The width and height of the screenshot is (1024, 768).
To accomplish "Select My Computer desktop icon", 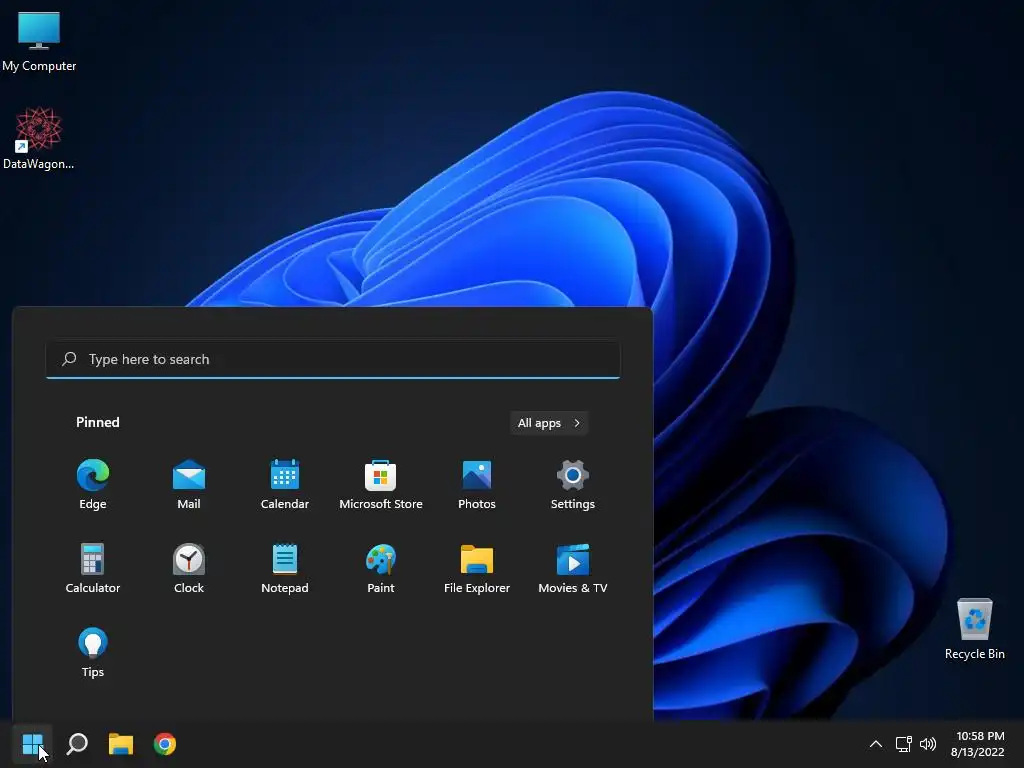I will 39,41.
